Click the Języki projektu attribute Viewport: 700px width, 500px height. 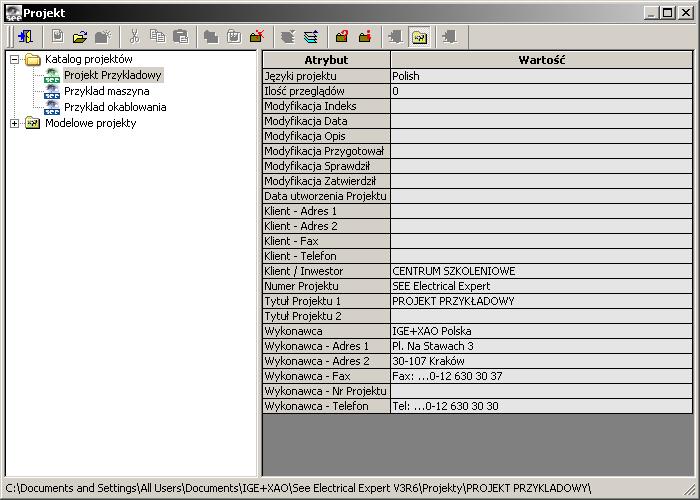pyautogui.click(x=326, y=76)
